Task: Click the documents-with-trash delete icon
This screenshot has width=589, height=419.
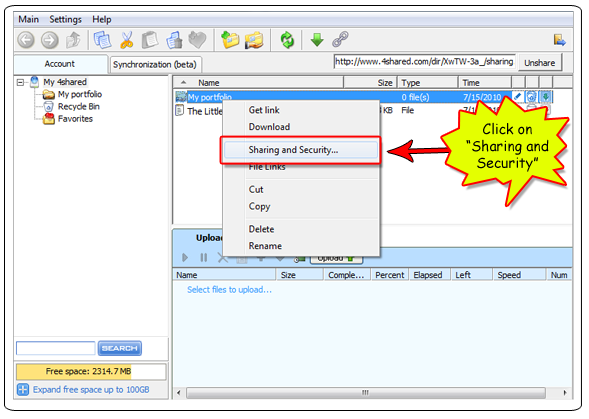Action: click(x=174, y=40)
